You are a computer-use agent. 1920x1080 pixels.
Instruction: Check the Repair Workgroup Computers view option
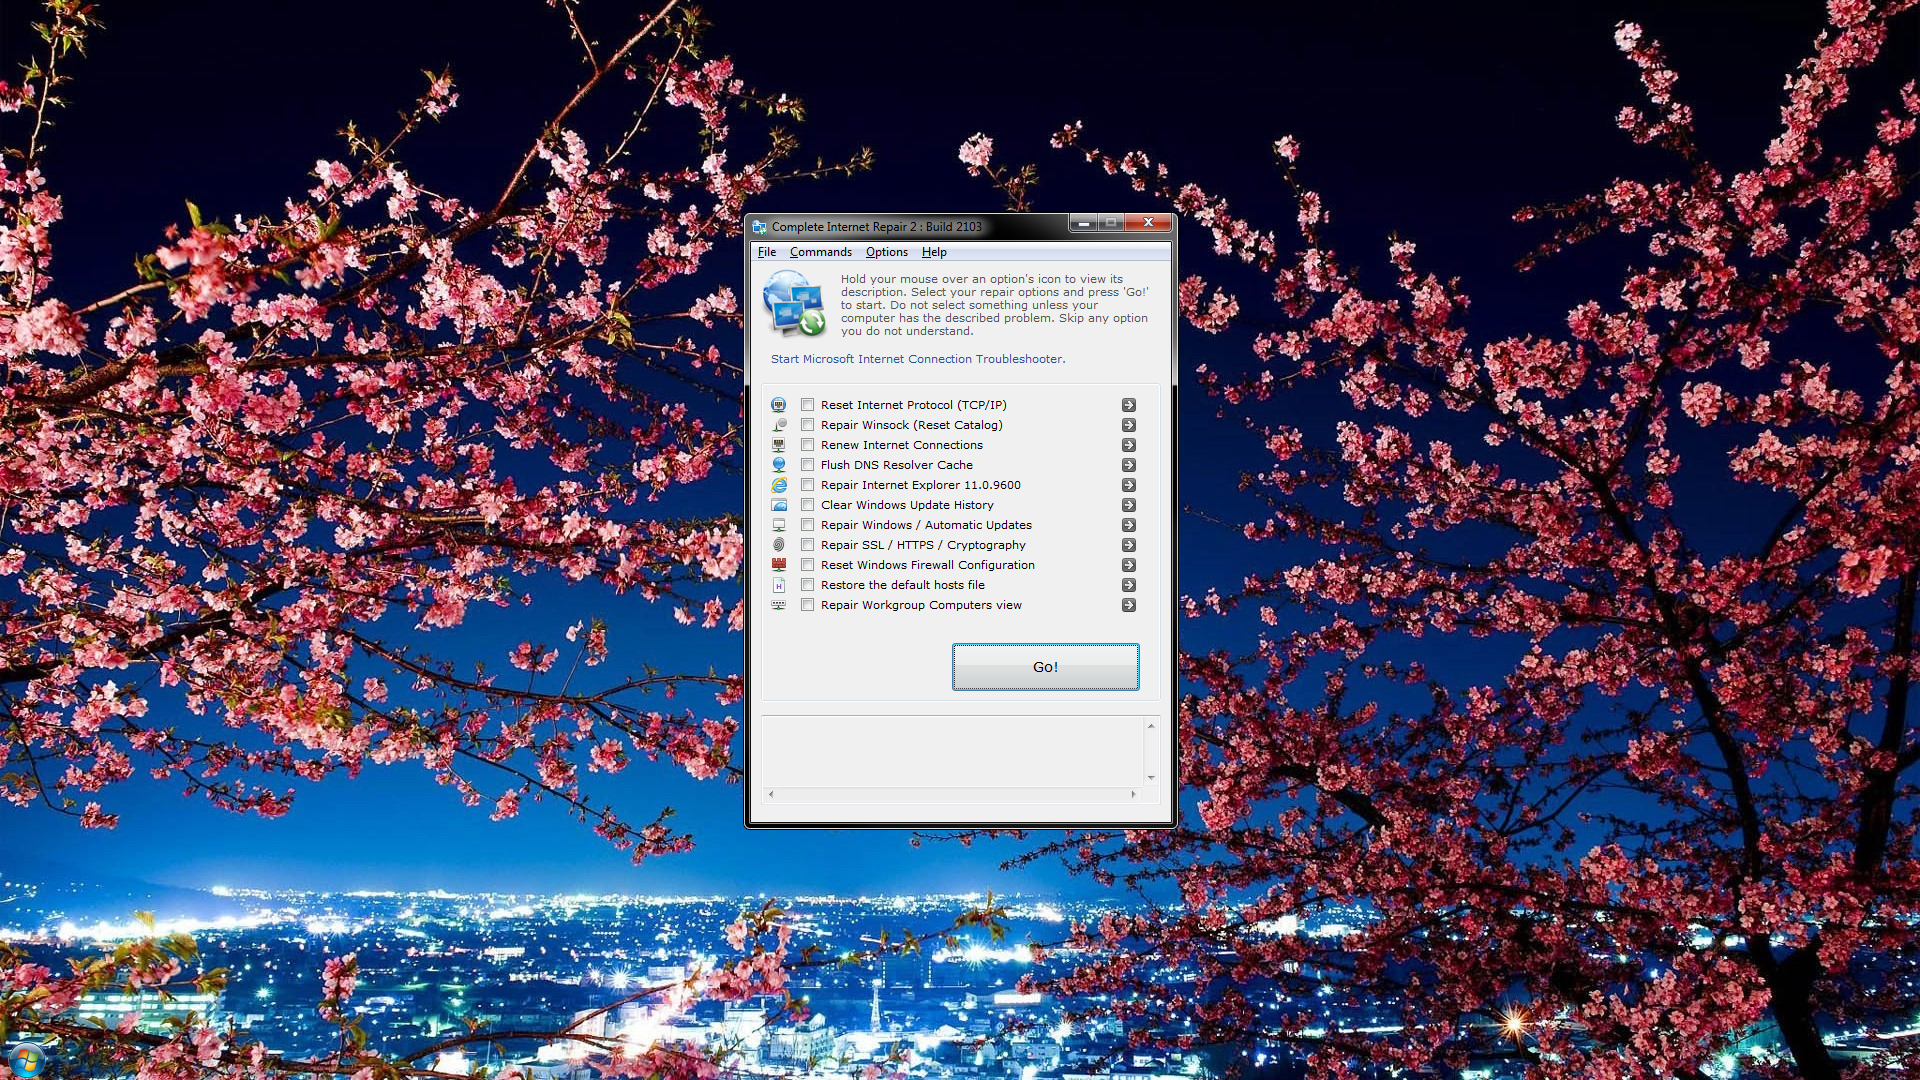[807, 605]
